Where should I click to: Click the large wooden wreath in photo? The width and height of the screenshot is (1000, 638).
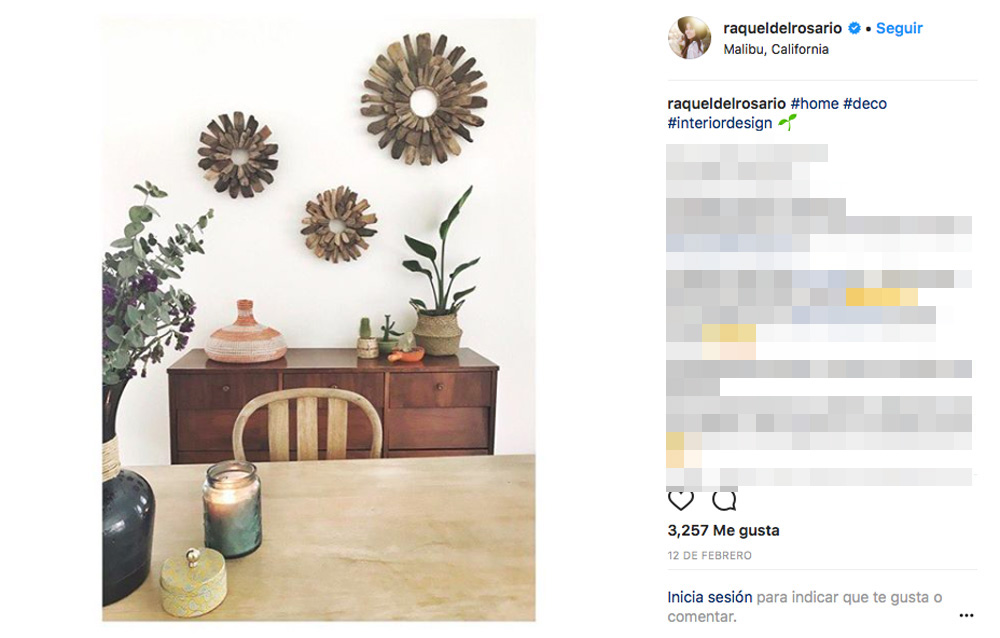423,100
